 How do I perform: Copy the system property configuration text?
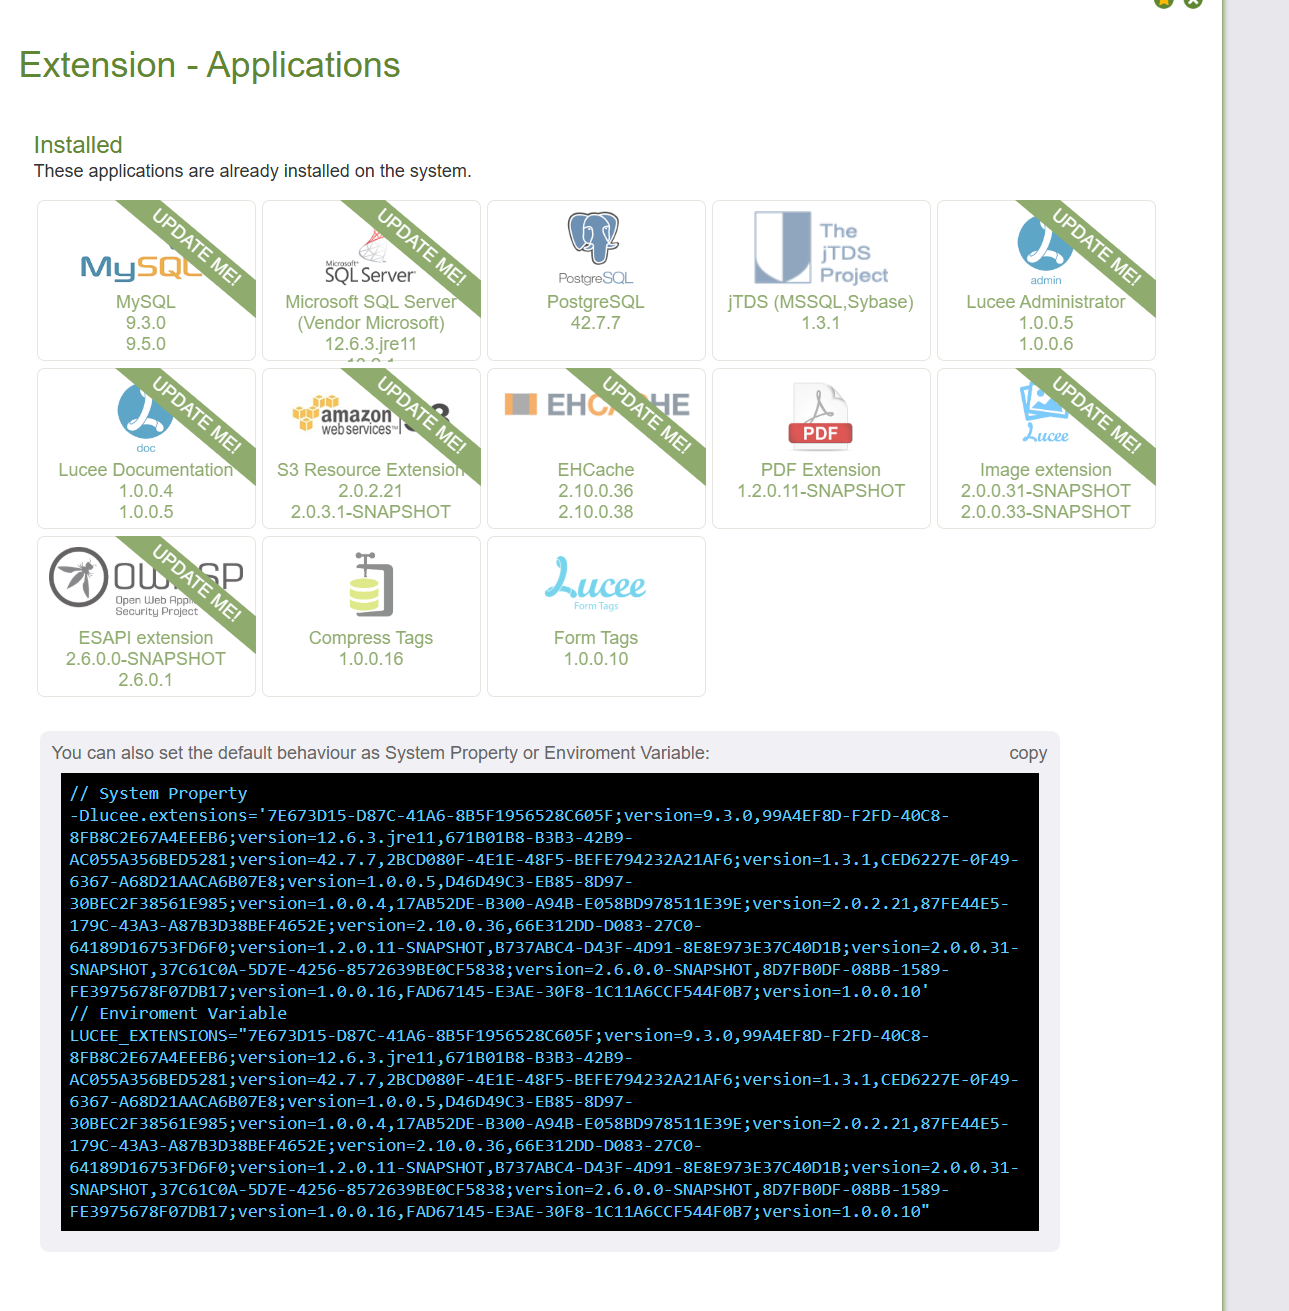(x=1027, y=753)
